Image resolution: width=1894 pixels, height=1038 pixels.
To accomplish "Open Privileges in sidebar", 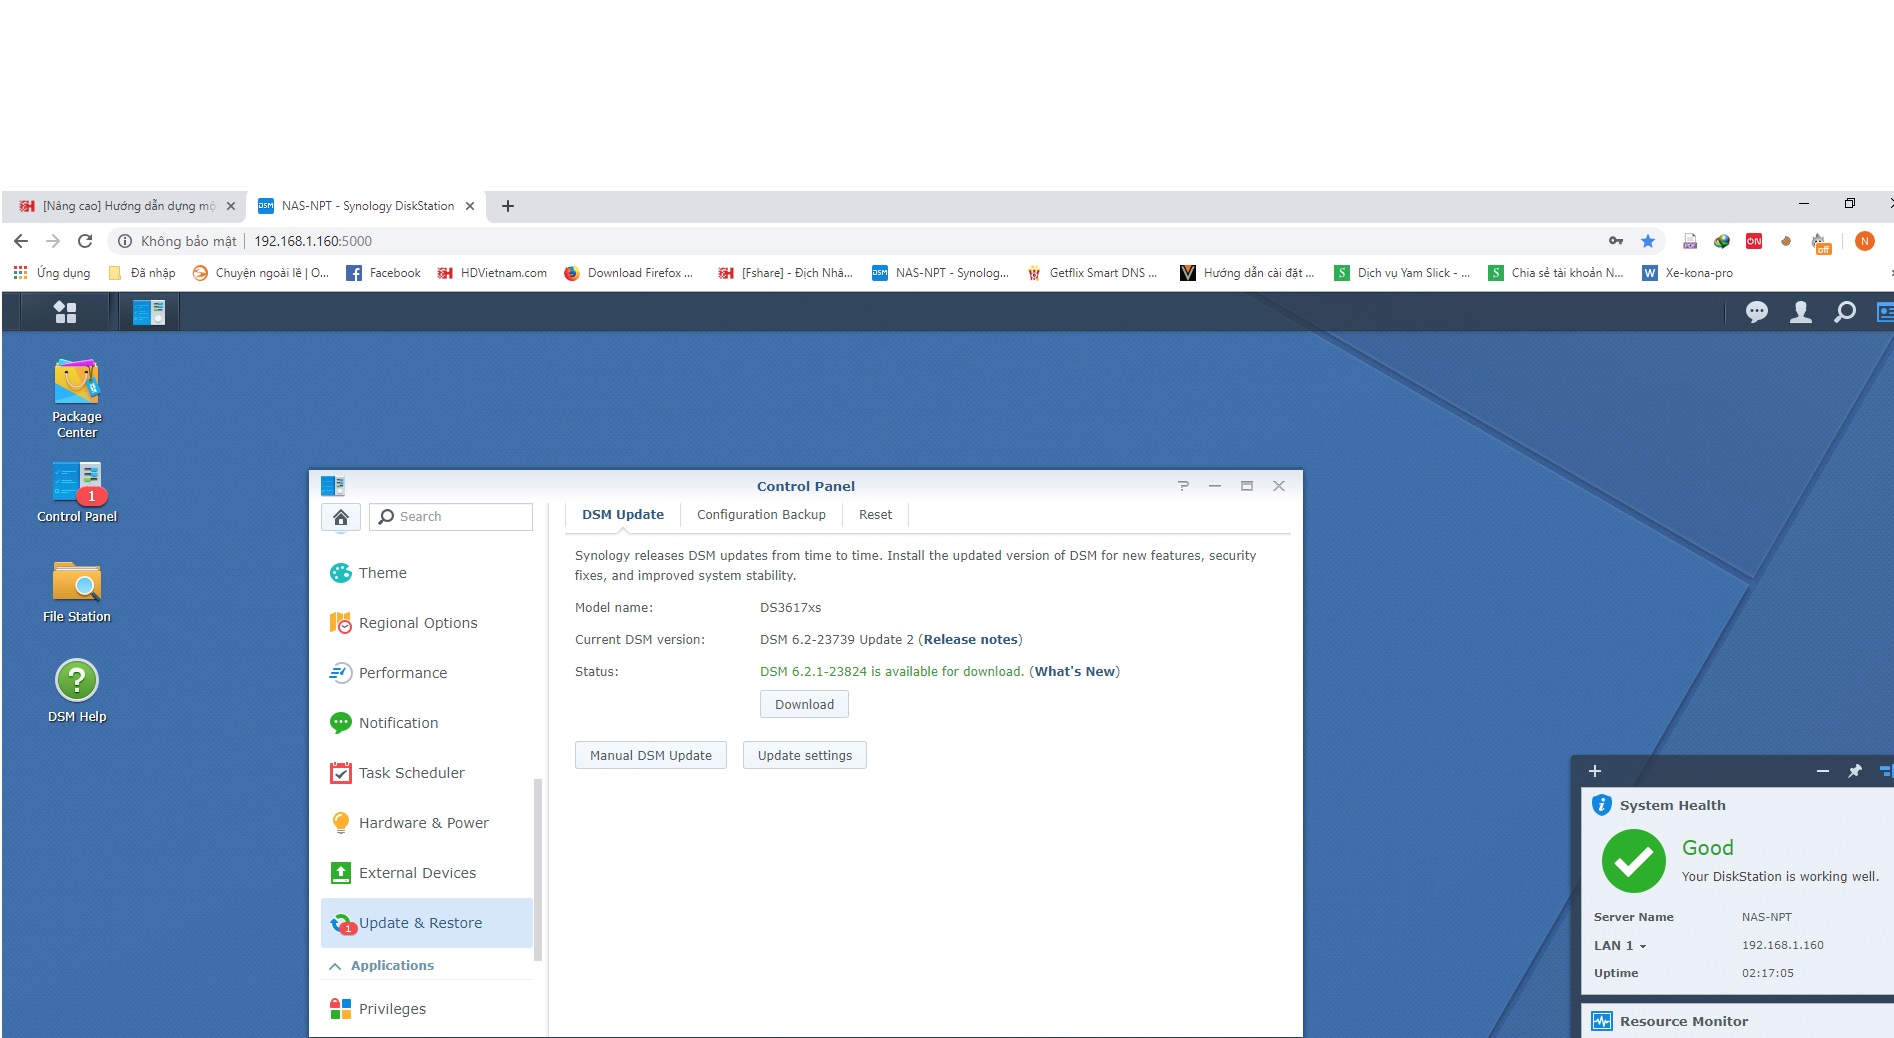I will (427, 1009).
